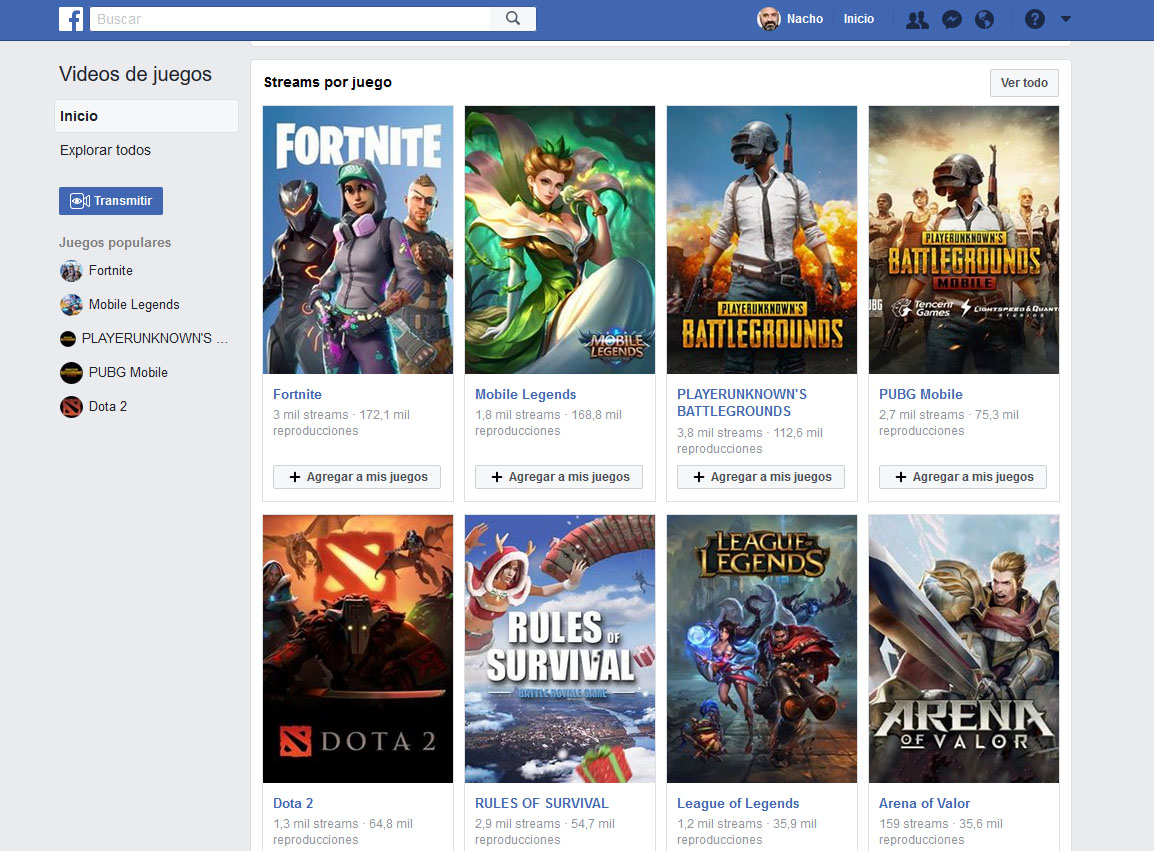Click the Dota 2 sidebar icon
Screen dimensions: 1154x851
coord(71,406)
